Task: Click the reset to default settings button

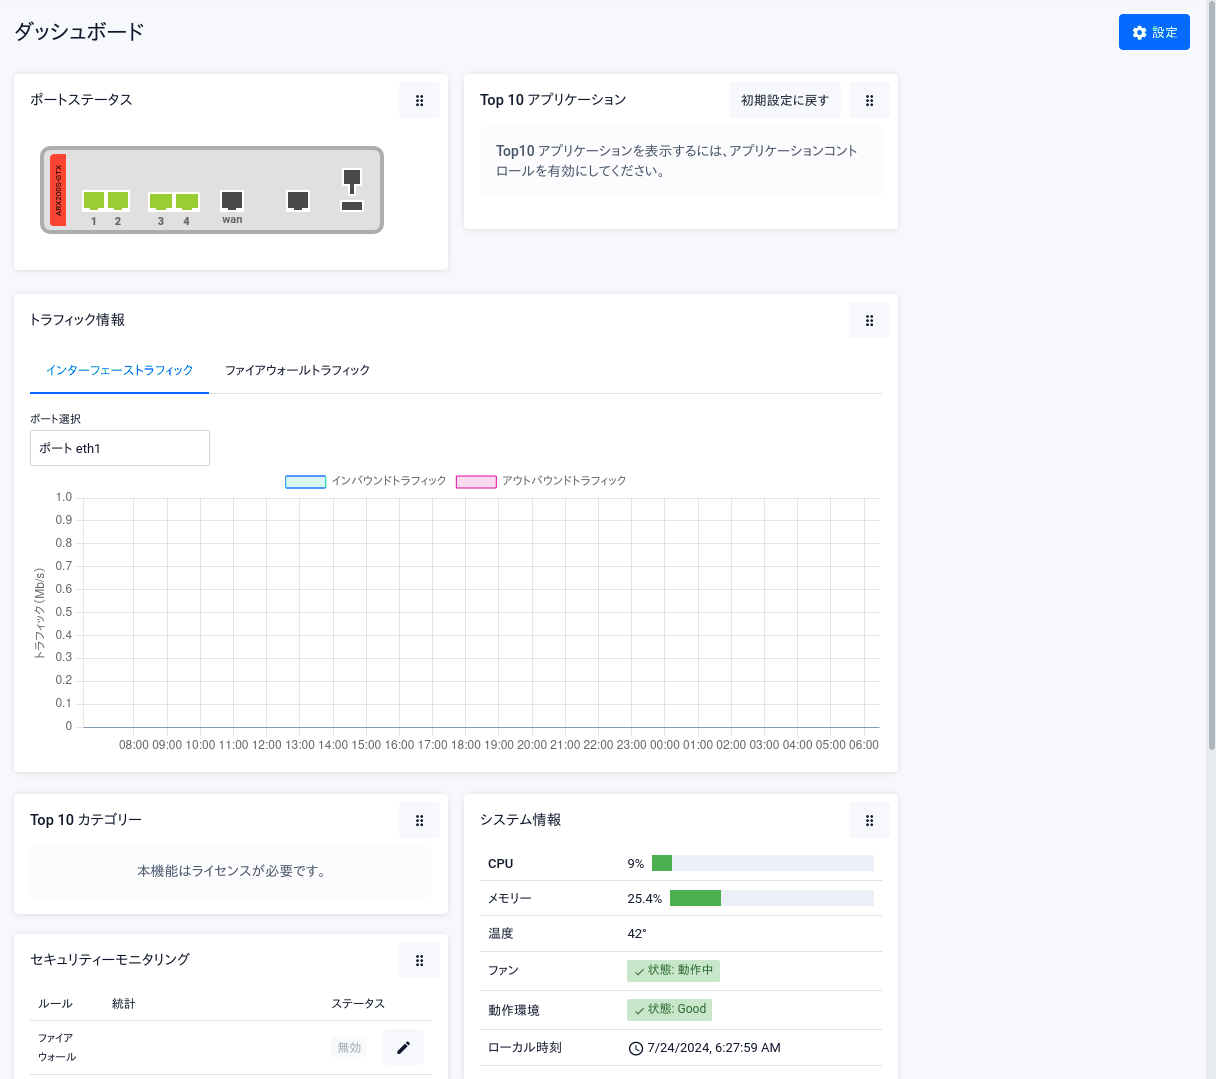Action: click(784, 100)
